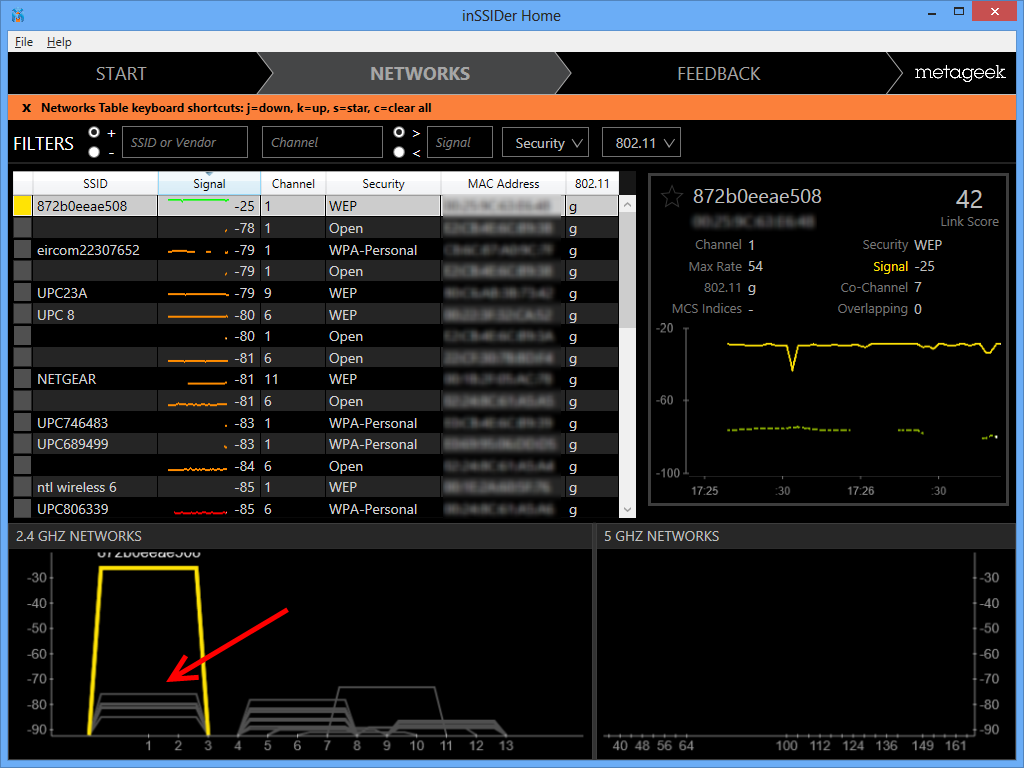Select the plus (include) SSID filter radio
This screenshot has width=1024, height=768.
click(x=94, y=133)
